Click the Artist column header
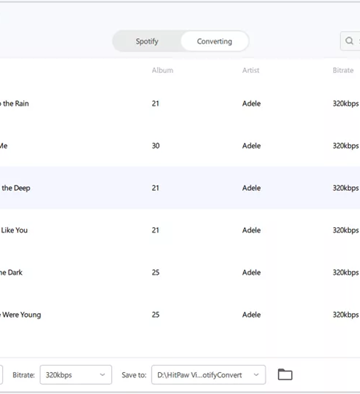 click(x=251, y=70)
